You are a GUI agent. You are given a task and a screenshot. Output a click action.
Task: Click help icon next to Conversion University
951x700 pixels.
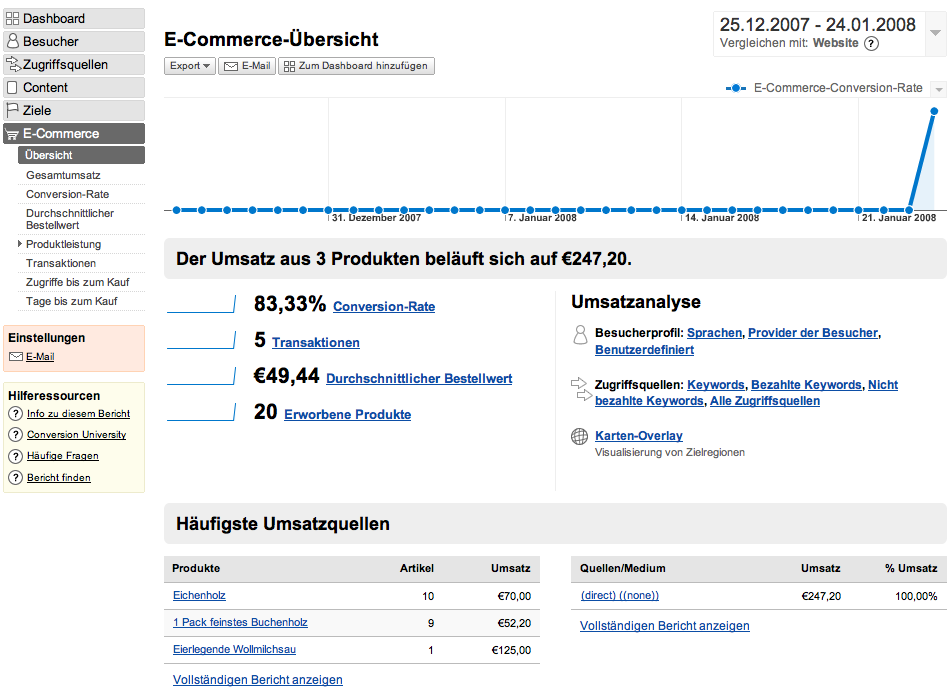click(x=15, y=435)
